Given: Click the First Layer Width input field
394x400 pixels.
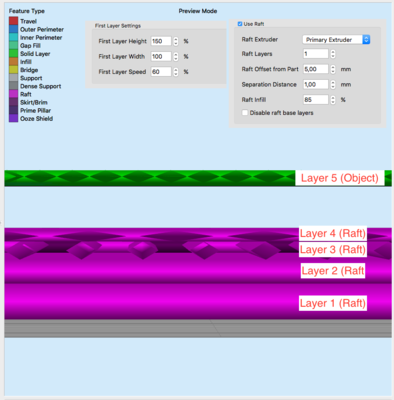Looking at the screenshot, I should click(161, 57).
